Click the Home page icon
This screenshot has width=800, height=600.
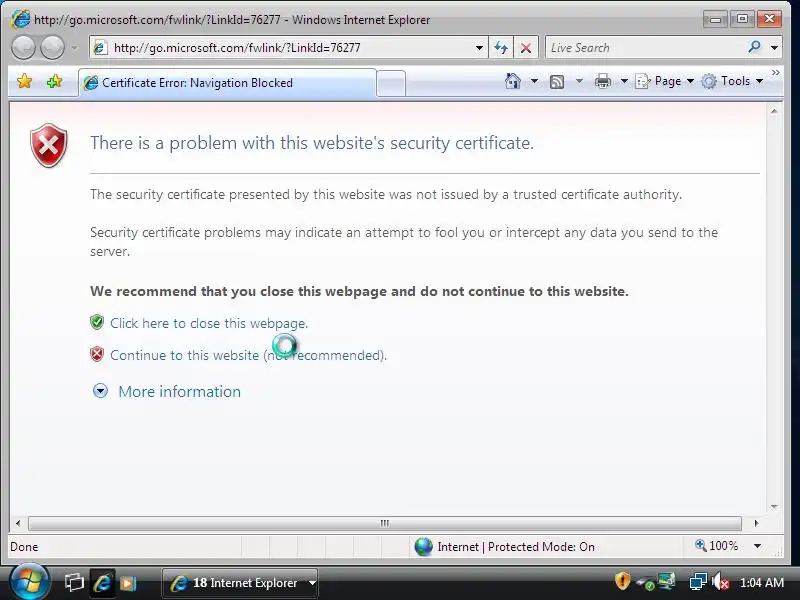(513, 81)
